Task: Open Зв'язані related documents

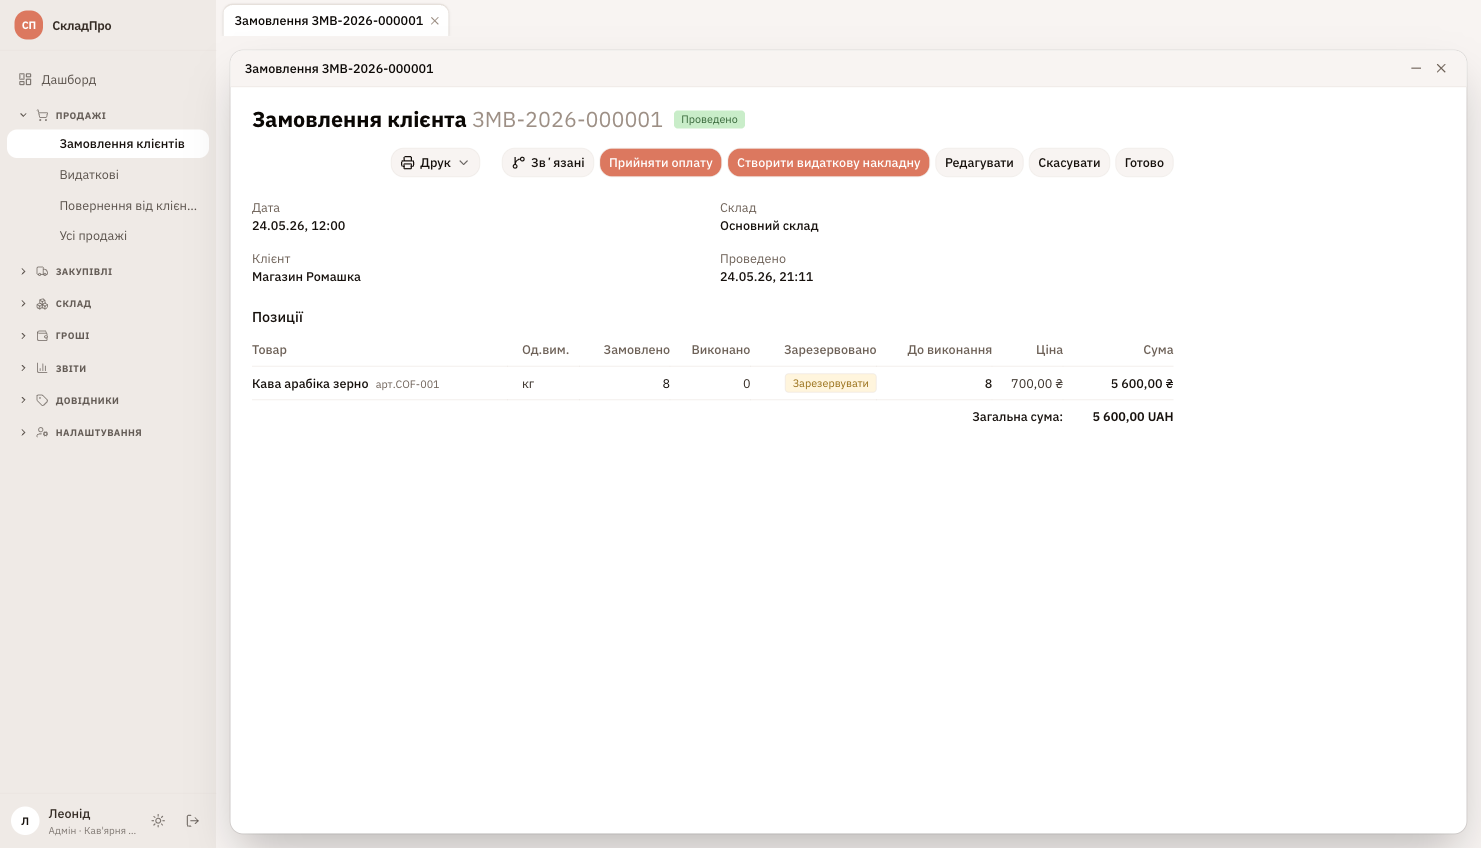Action: pos(548,163)
